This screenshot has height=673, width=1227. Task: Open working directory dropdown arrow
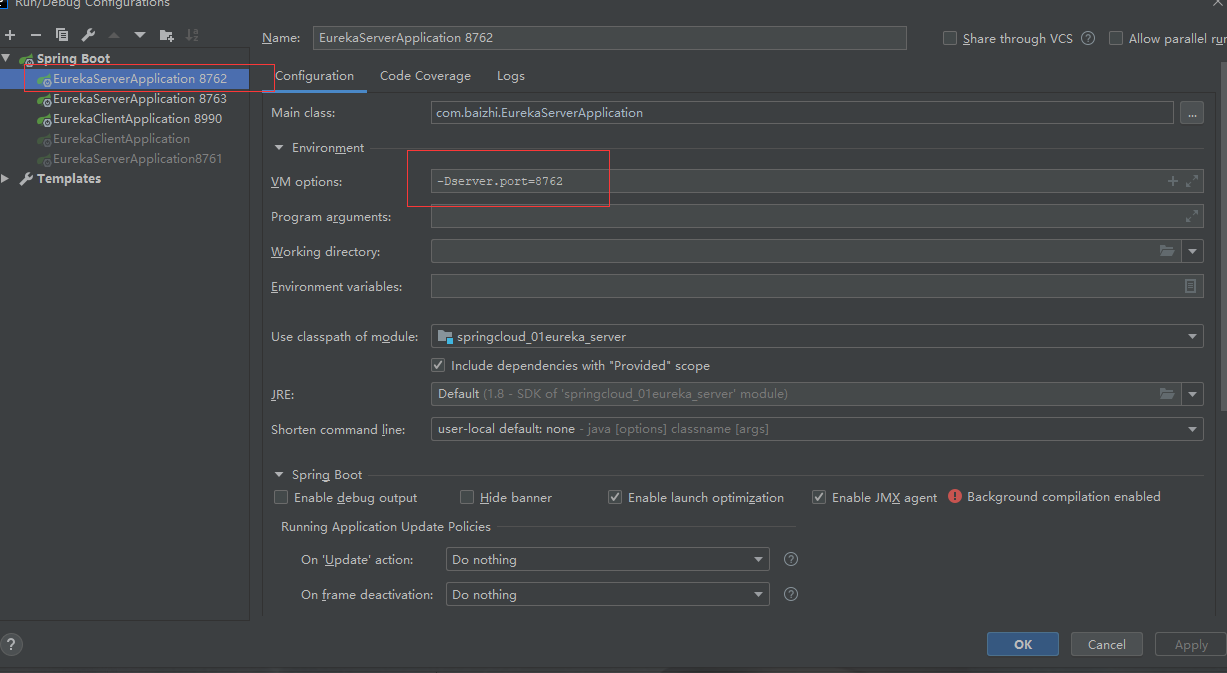tap(1193, 251)
